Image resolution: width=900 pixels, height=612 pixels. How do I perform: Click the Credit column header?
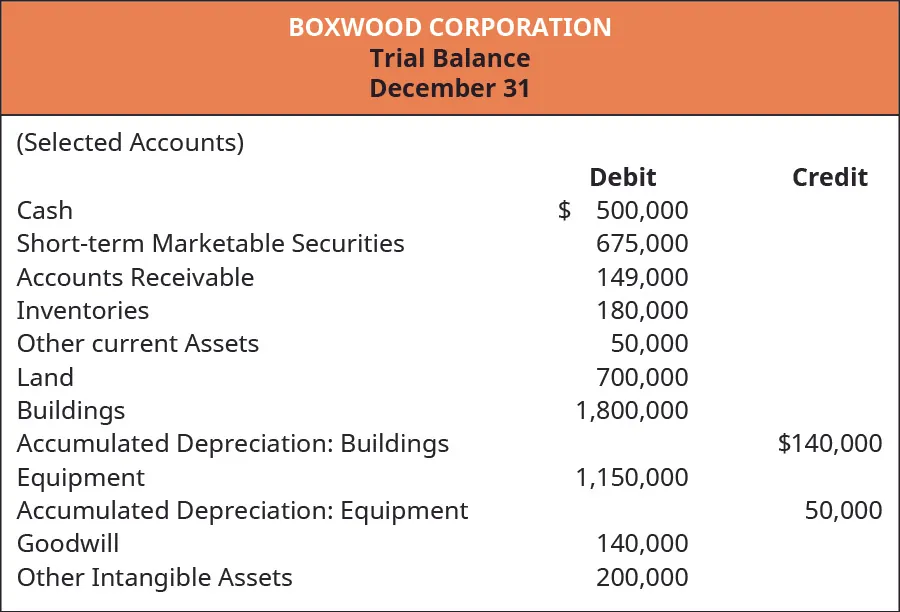point(829,177)
